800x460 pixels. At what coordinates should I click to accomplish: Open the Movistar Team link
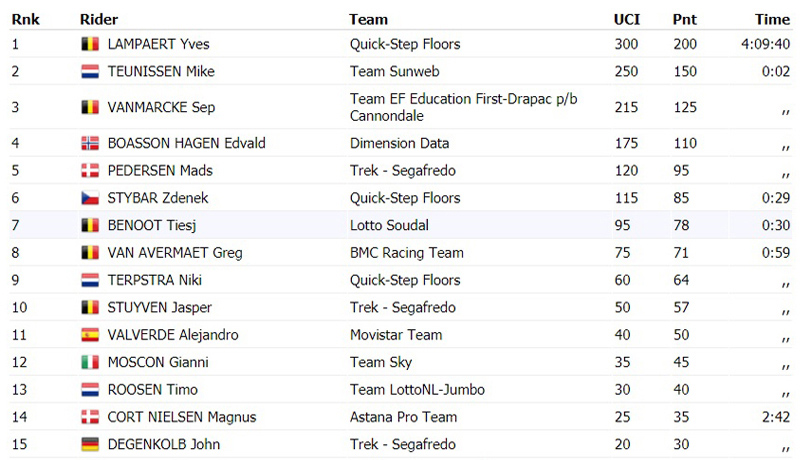pyautogui.click(x=396, y=335)
